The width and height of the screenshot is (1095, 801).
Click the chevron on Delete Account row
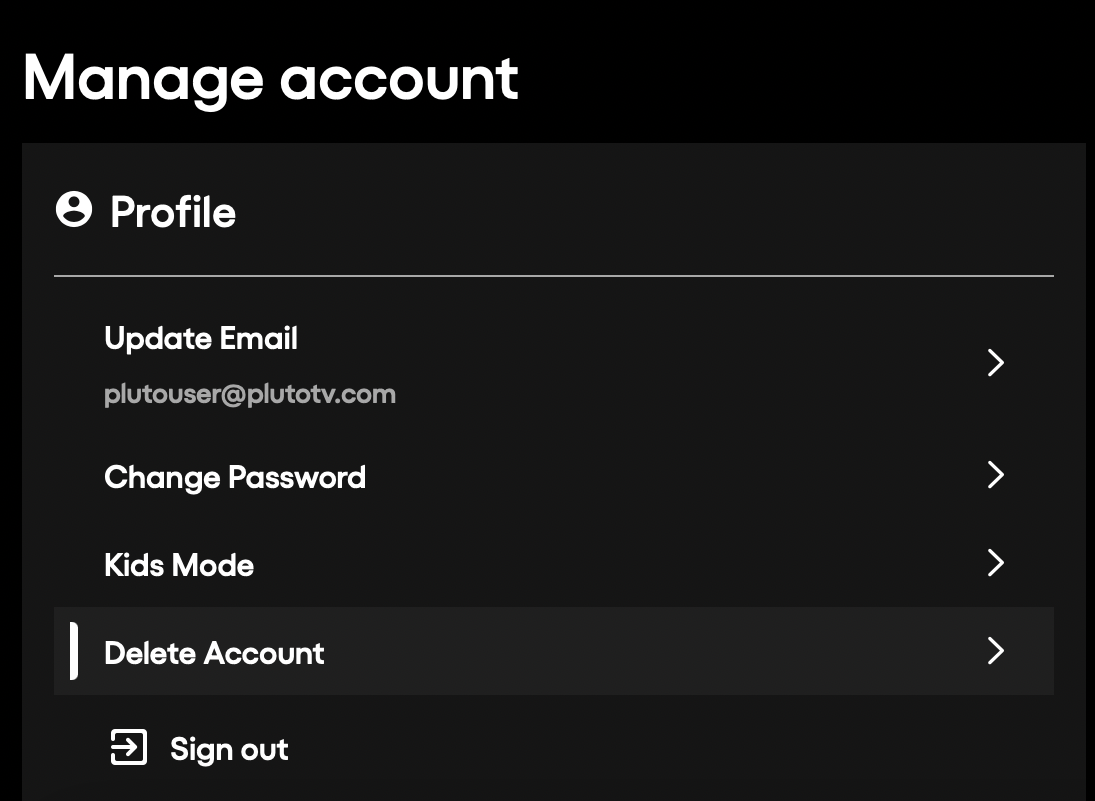tap(995, 651)
